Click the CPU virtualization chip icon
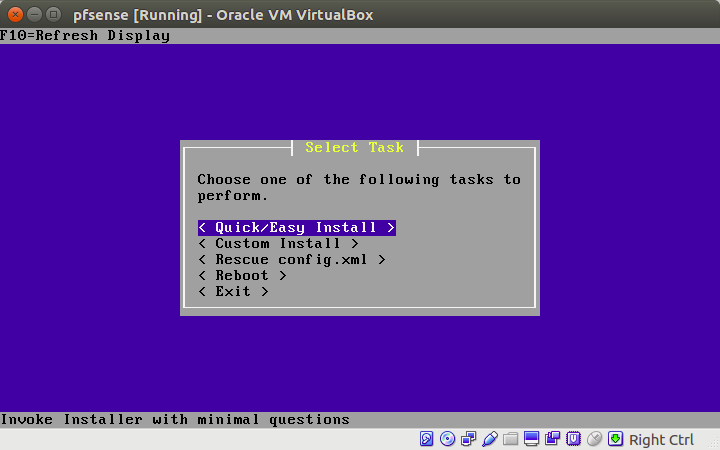 coord(574,439)
